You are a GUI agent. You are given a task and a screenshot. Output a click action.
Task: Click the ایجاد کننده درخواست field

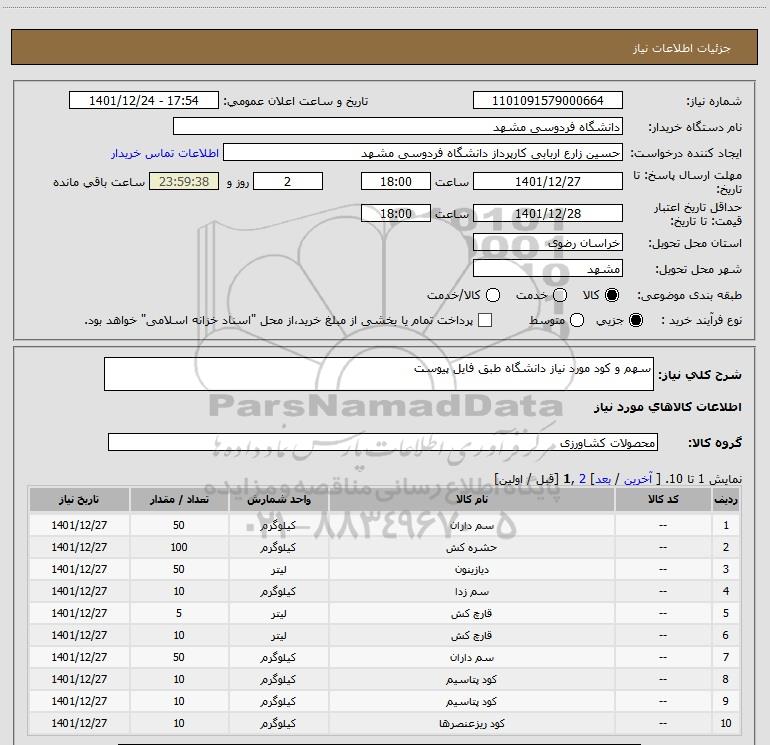423,152
